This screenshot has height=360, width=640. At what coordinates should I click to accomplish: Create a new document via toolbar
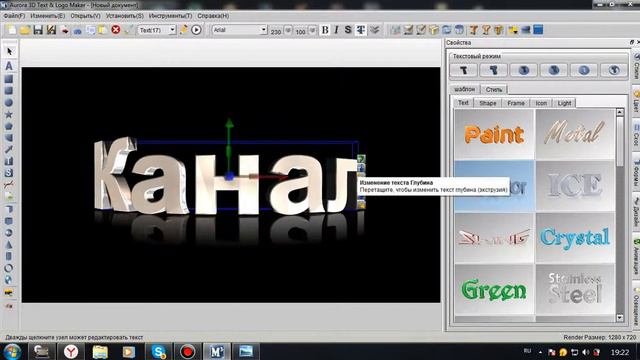click(12, 30)
